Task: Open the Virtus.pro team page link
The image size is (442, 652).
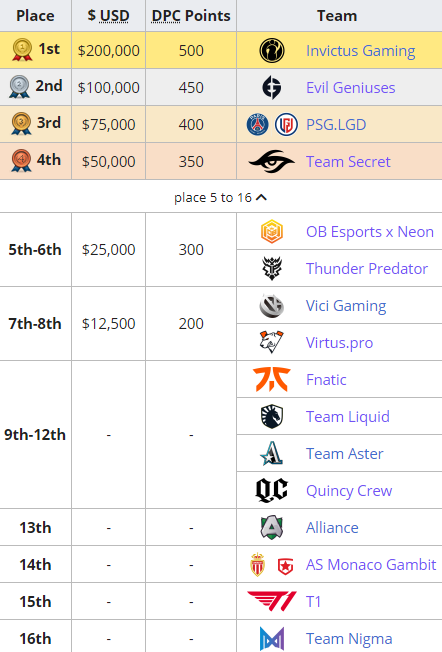Action: 339,343
